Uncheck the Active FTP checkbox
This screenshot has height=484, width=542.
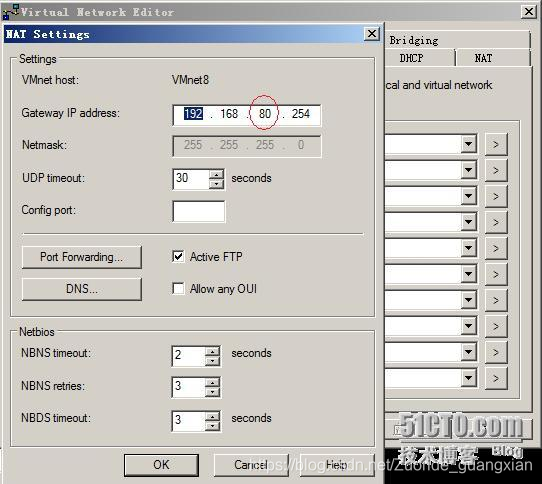[178, 257]
